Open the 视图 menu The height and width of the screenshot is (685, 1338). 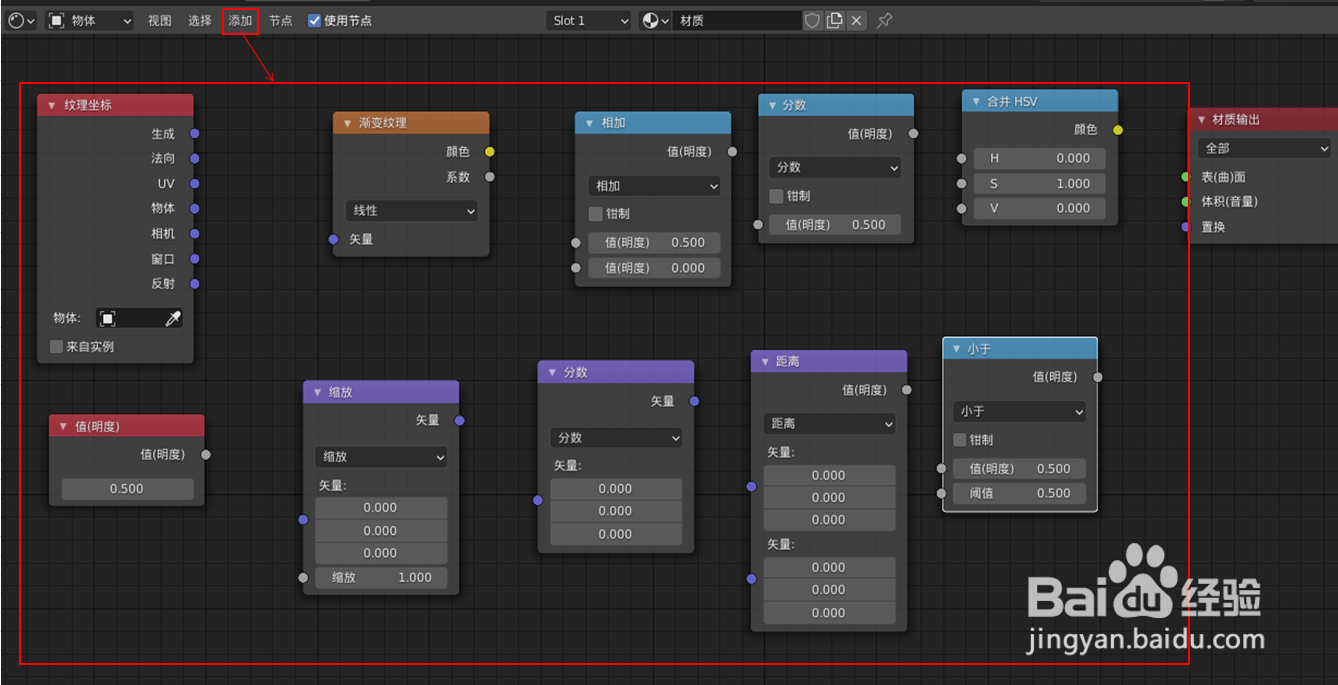160,20
